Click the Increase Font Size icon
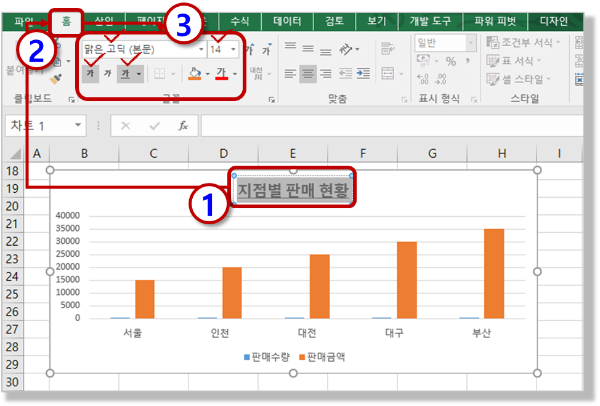This screenshot has height=406, width=600. tap(250, 49)
